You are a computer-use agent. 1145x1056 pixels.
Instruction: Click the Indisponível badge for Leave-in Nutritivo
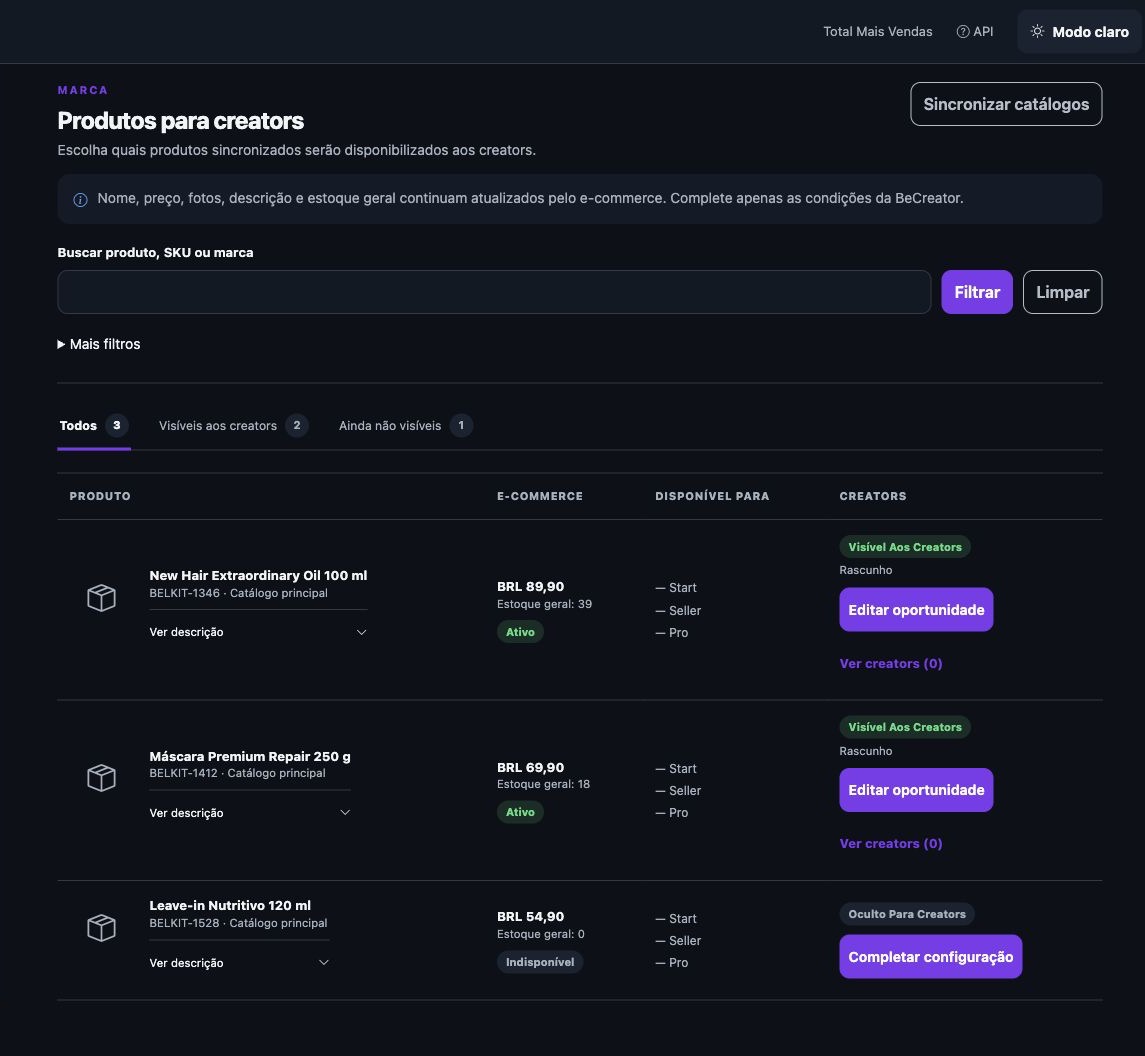point(540,963)
